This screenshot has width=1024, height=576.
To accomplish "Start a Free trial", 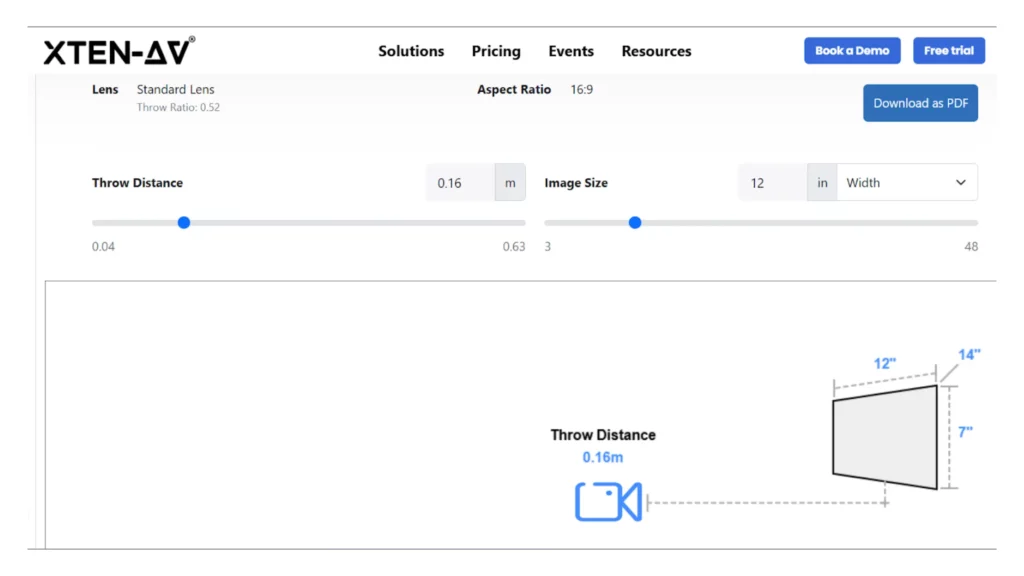I will [948, 51].
